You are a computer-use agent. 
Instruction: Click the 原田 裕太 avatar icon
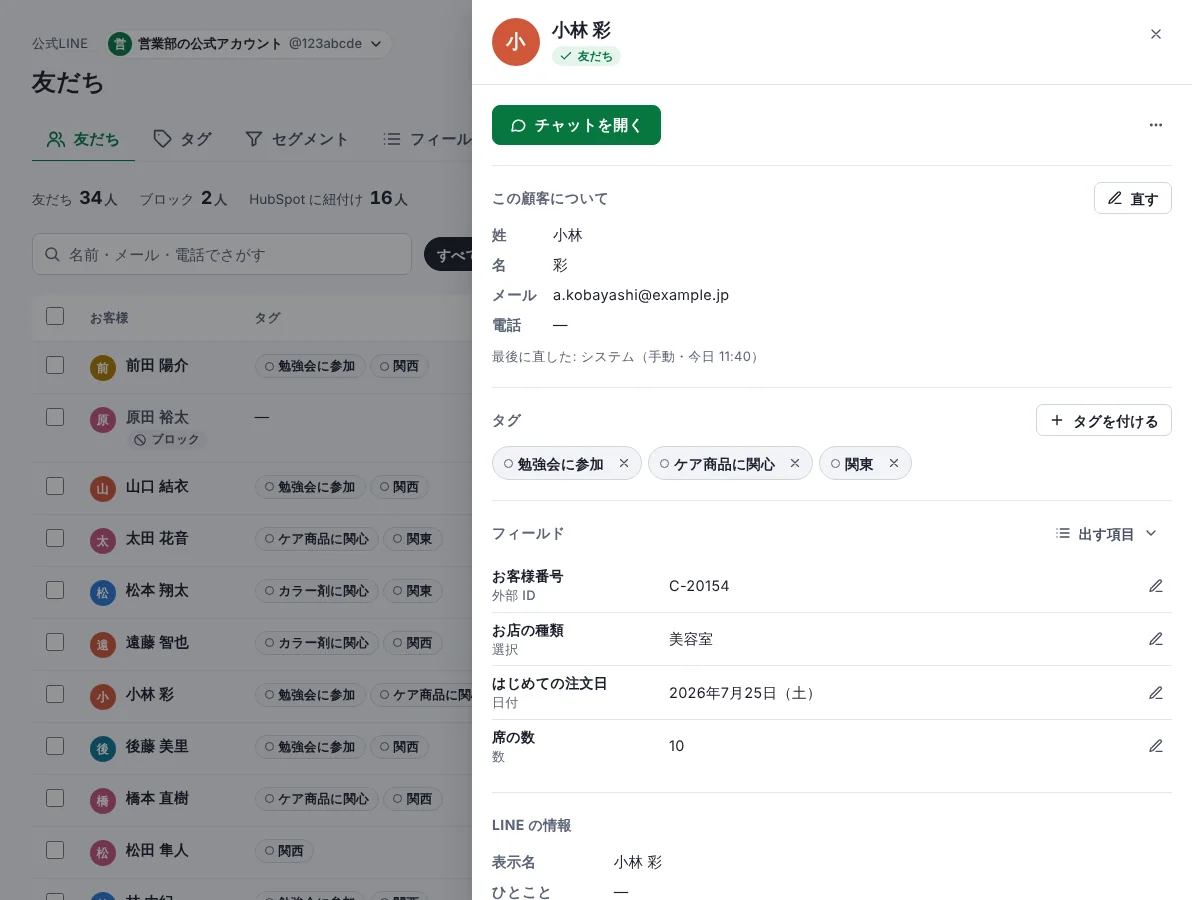point(103,420)
